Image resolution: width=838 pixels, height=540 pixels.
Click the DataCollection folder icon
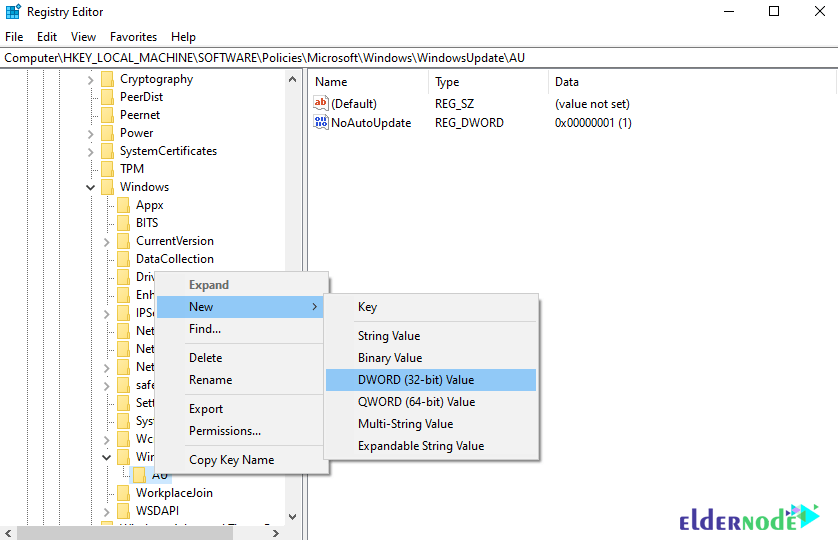(x=123, y=259)
